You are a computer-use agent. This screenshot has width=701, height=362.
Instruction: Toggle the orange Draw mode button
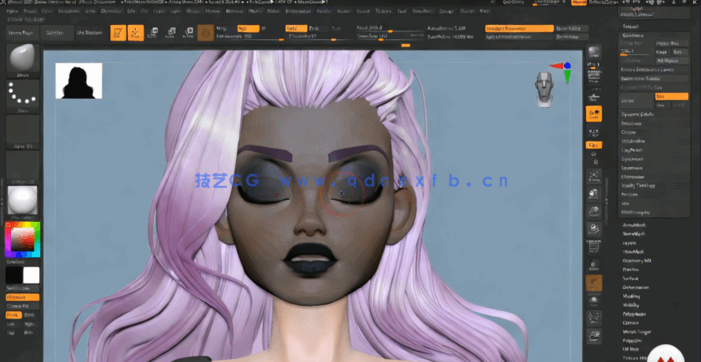point(136,33)
